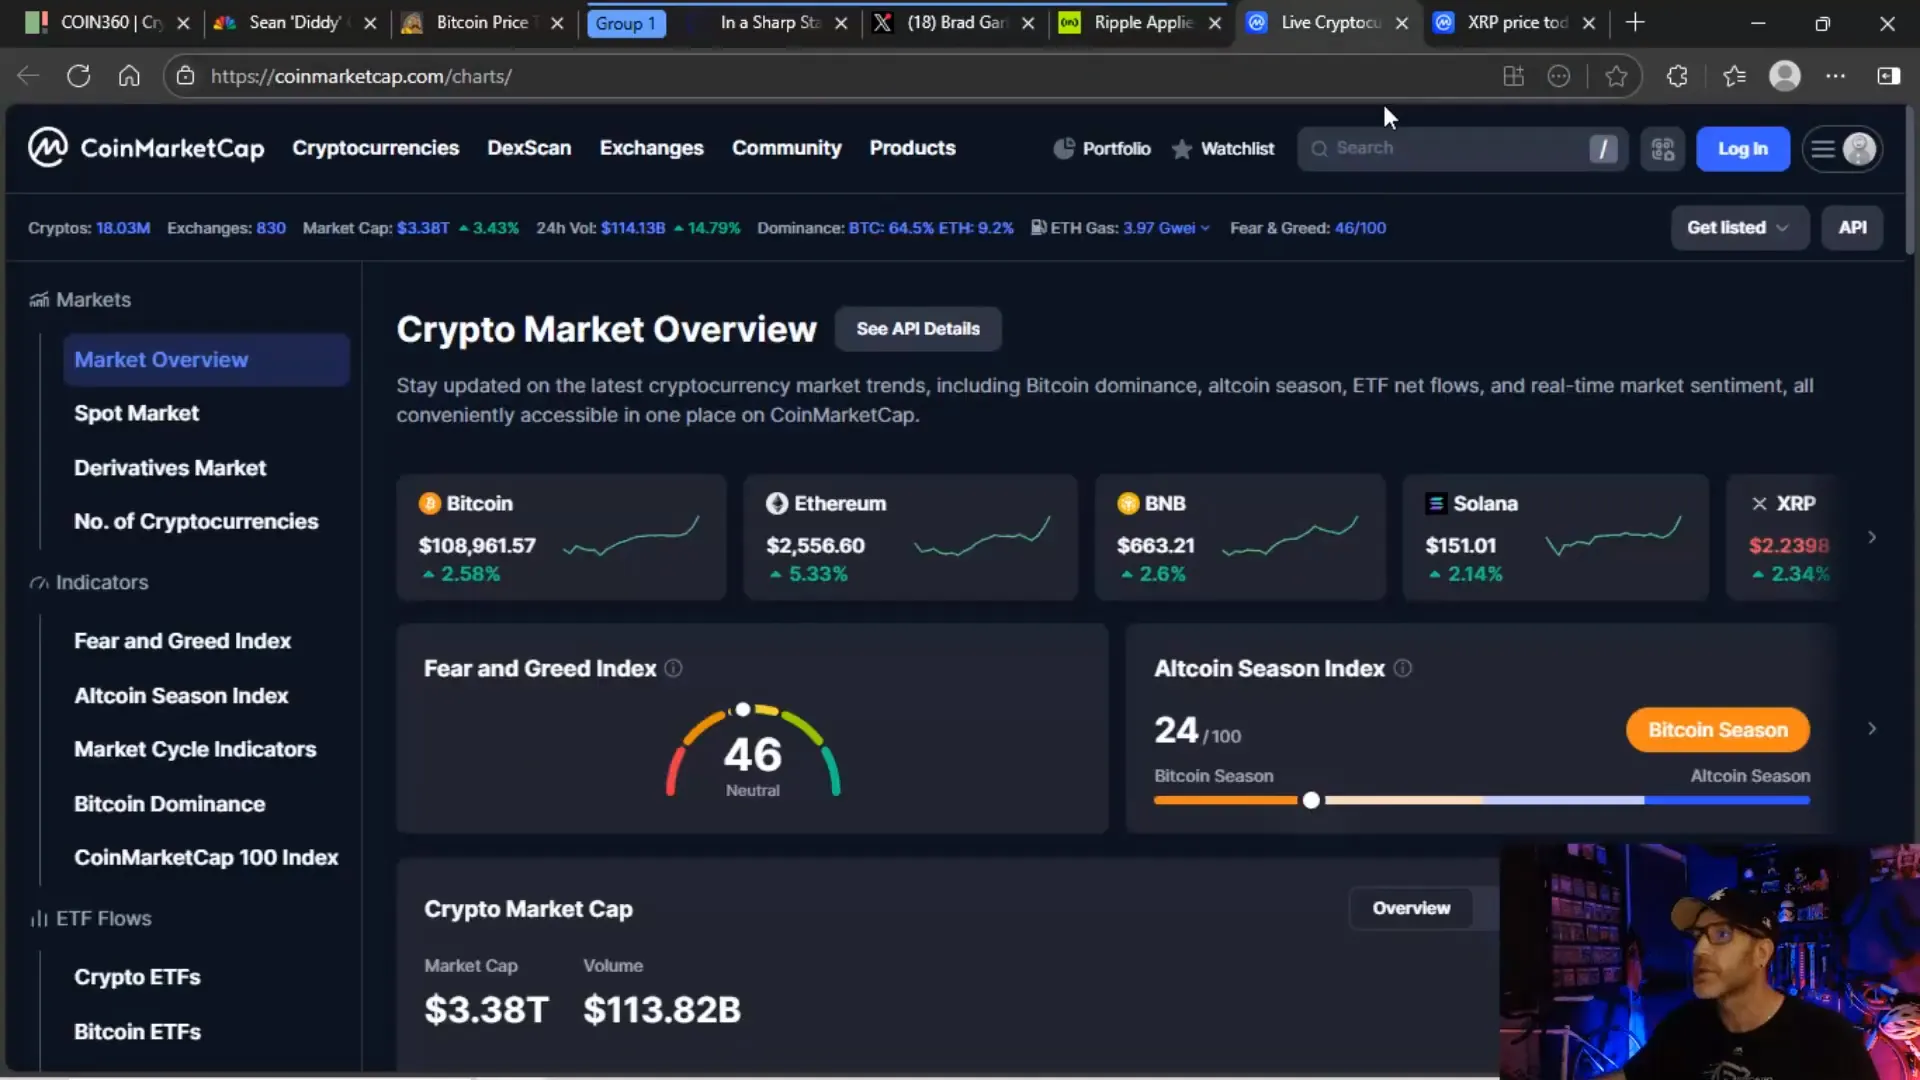Click See API Details button
This screenshot has height=1080, width=1920.
[x=917, y=329]
